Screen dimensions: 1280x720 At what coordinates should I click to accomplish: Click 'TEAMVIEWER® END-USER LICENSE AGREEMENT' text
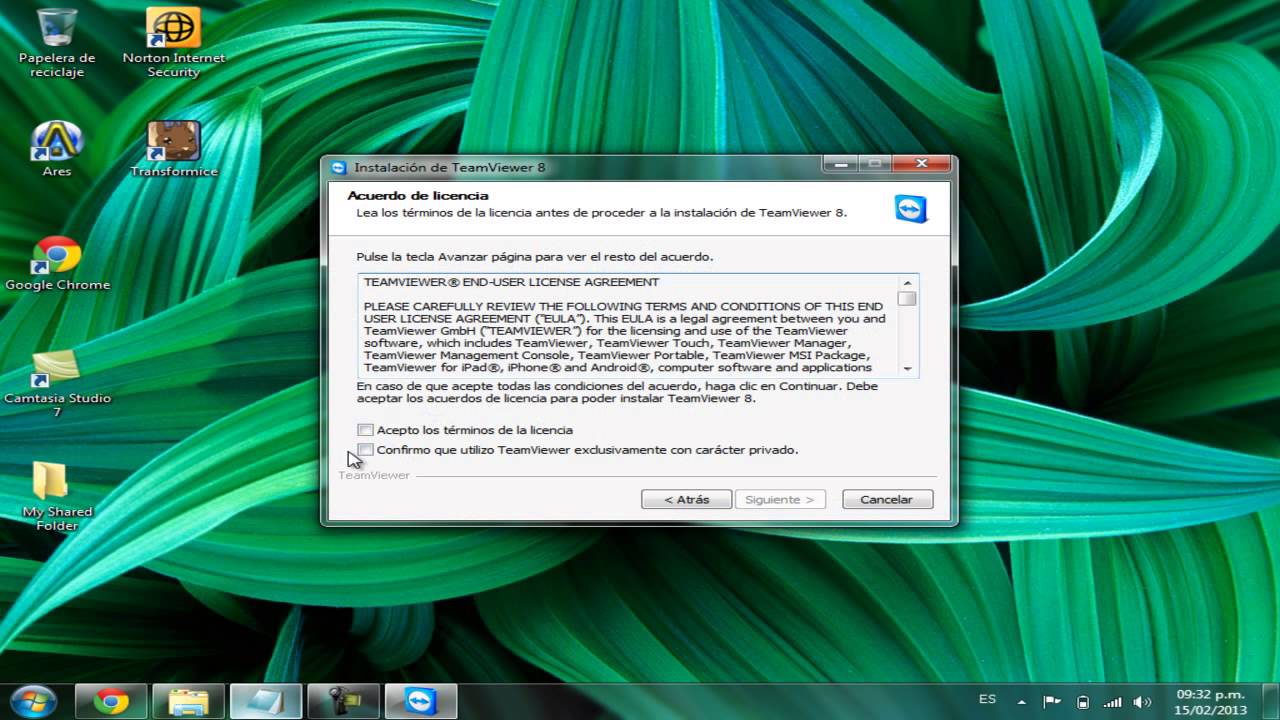[x=512, y=282]
